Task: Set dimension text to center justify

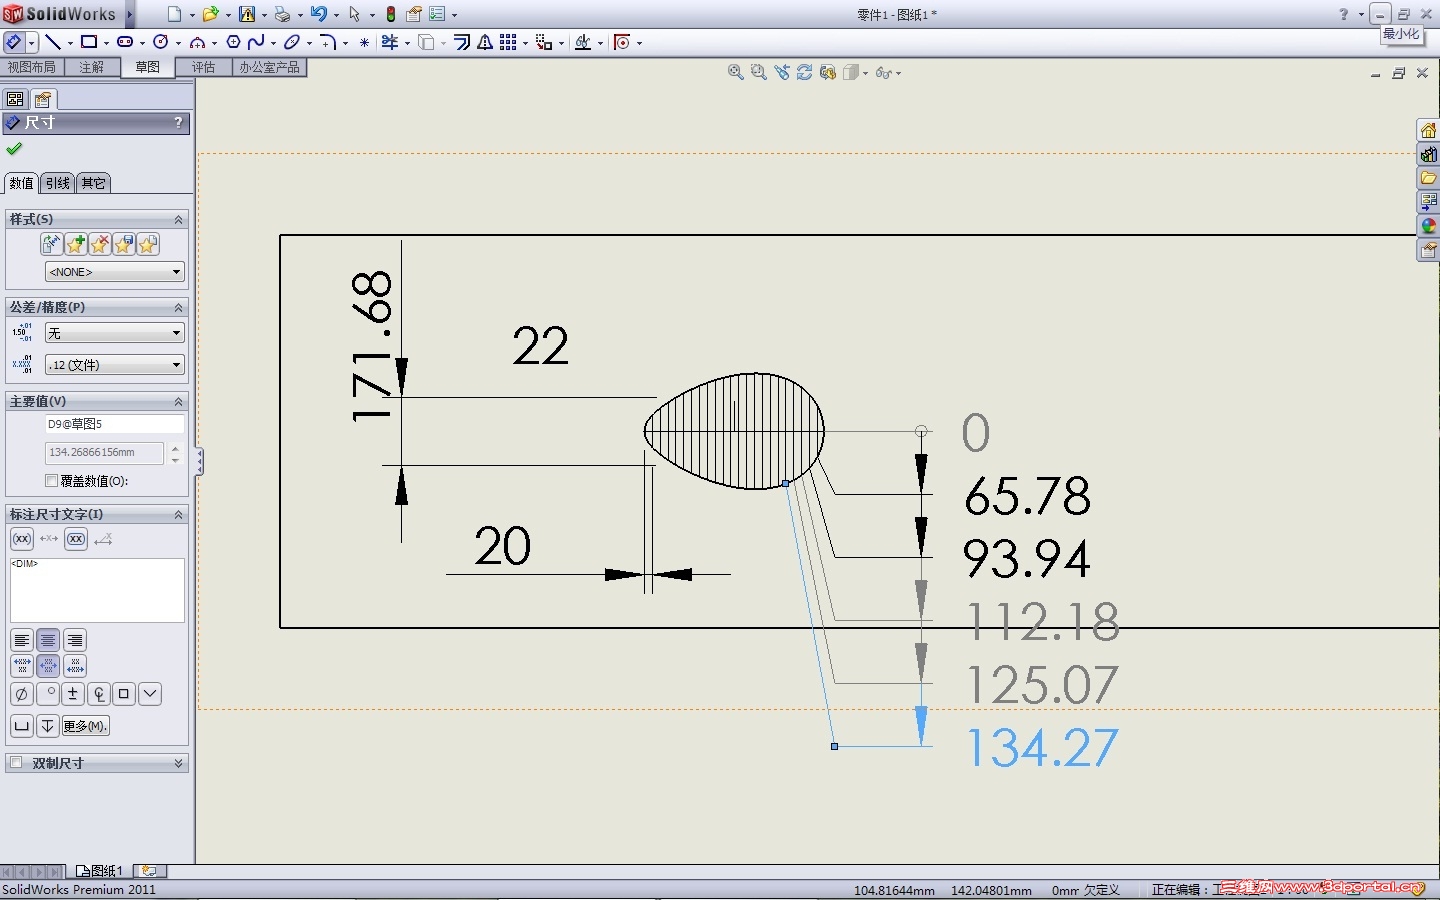Action: point(48,640)
